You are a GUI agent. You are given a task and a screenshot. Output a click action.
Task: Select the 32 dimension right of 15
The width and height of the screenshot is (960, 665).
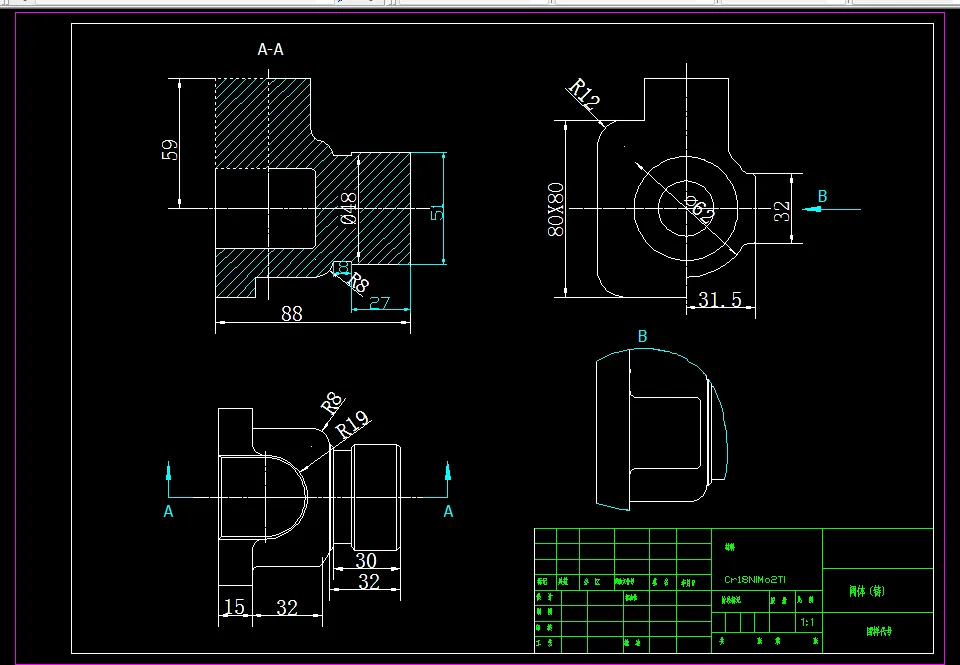point(287,607)
